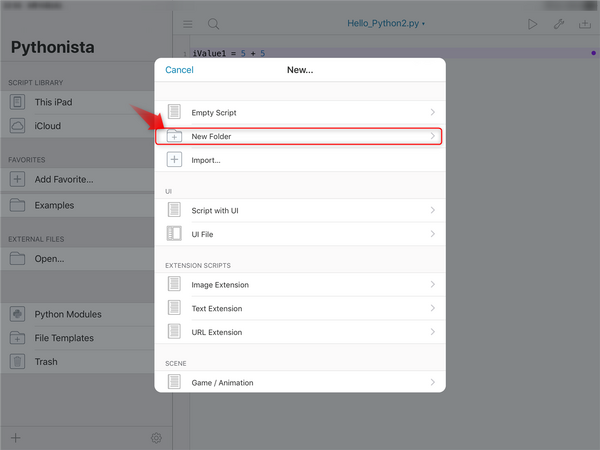600x450 pixels.
Task: Tap Add Favorite... in the sidebar
Action: pyautogui.click(x=63, y=179)
